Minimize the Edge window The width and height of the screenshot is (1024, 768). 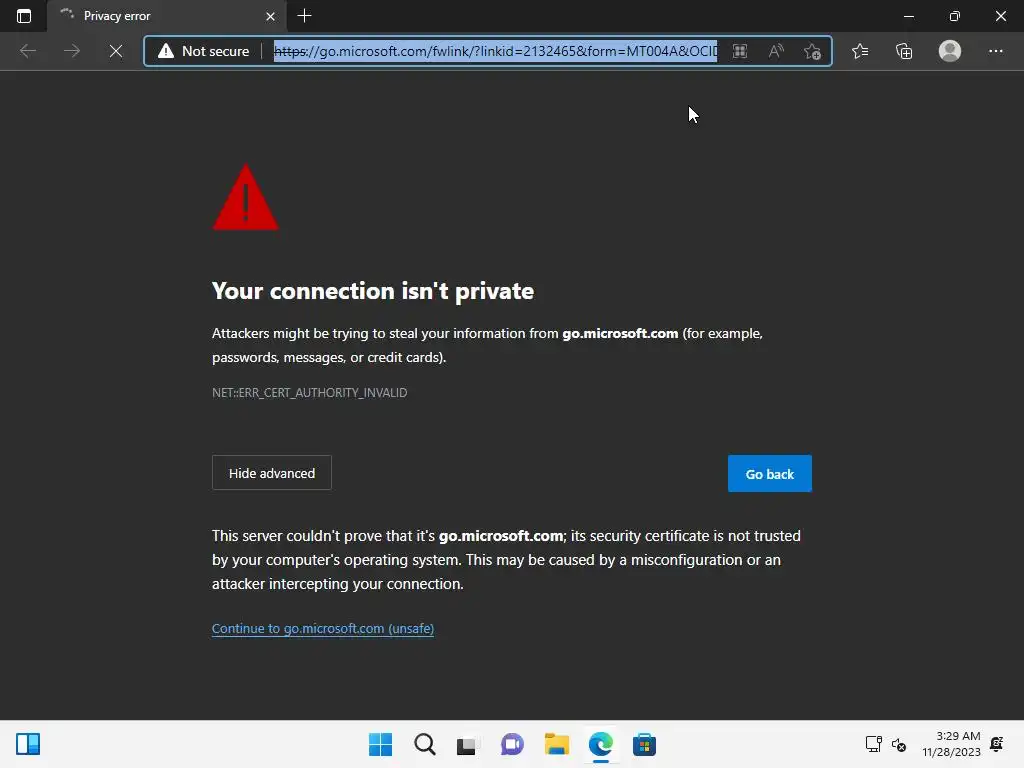(x=908, y=16)
